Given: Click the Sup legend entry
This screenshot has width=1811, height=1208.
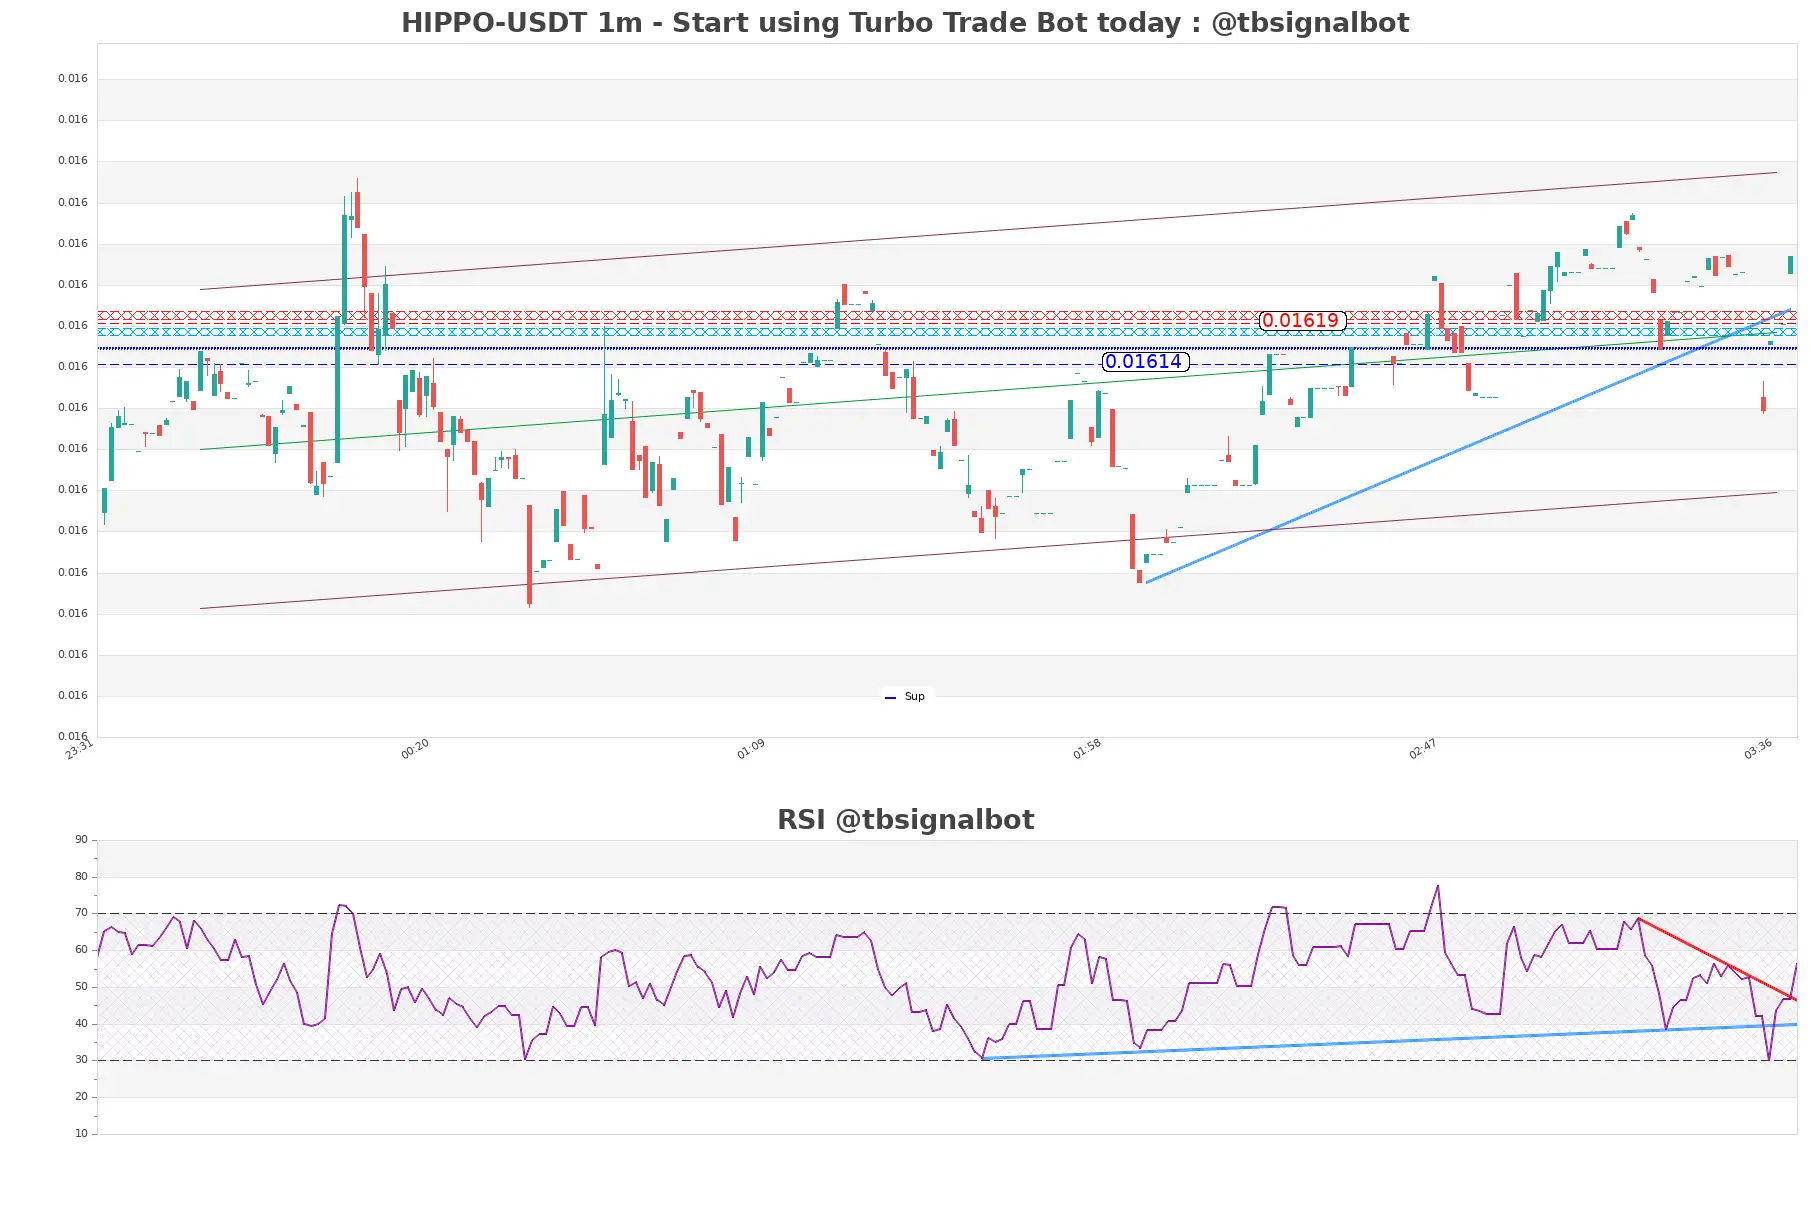Looking at the screenshot, I should pyautogui.click(x=906, y=696).
